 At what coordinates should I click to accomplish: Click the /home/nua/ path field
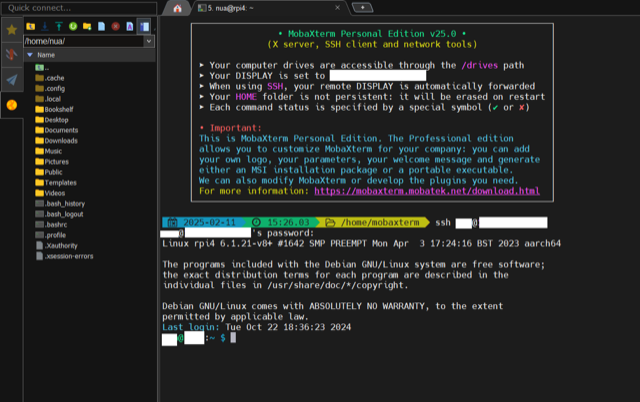click(83, 41)
